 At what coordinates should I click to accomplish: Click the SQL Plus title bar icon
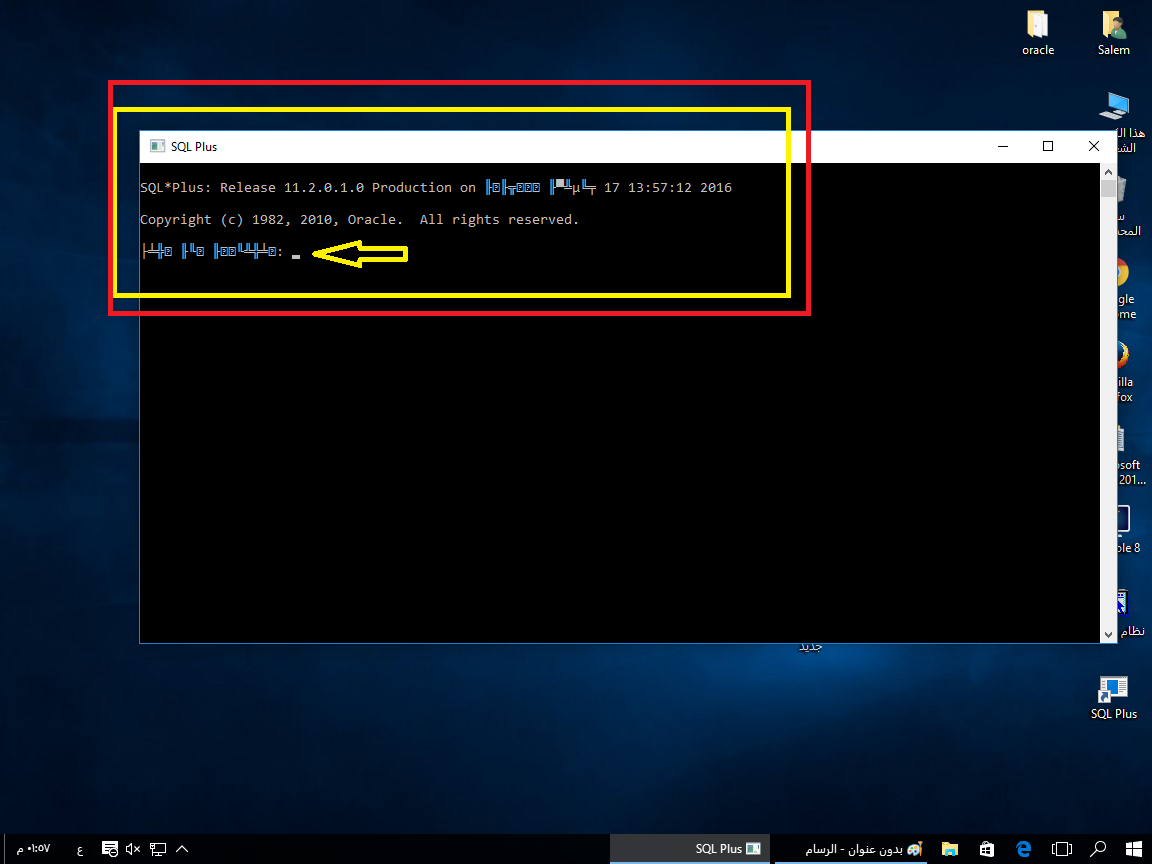[x=157, y=146]
